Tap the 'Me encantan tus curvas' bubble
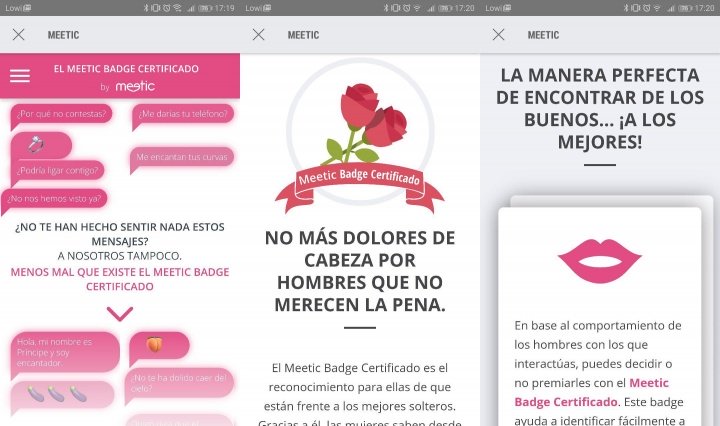 point(182,157)
